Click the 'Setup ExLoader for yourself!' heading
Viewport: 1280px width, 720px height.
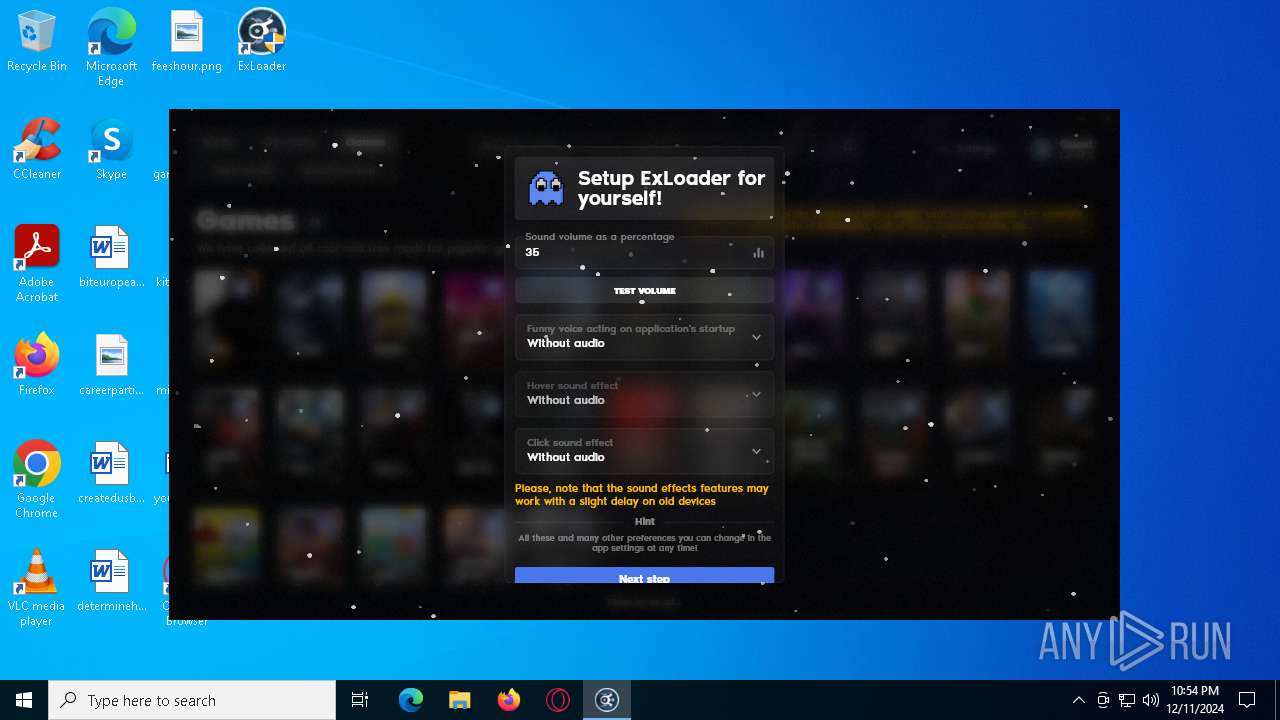(671, 188)
